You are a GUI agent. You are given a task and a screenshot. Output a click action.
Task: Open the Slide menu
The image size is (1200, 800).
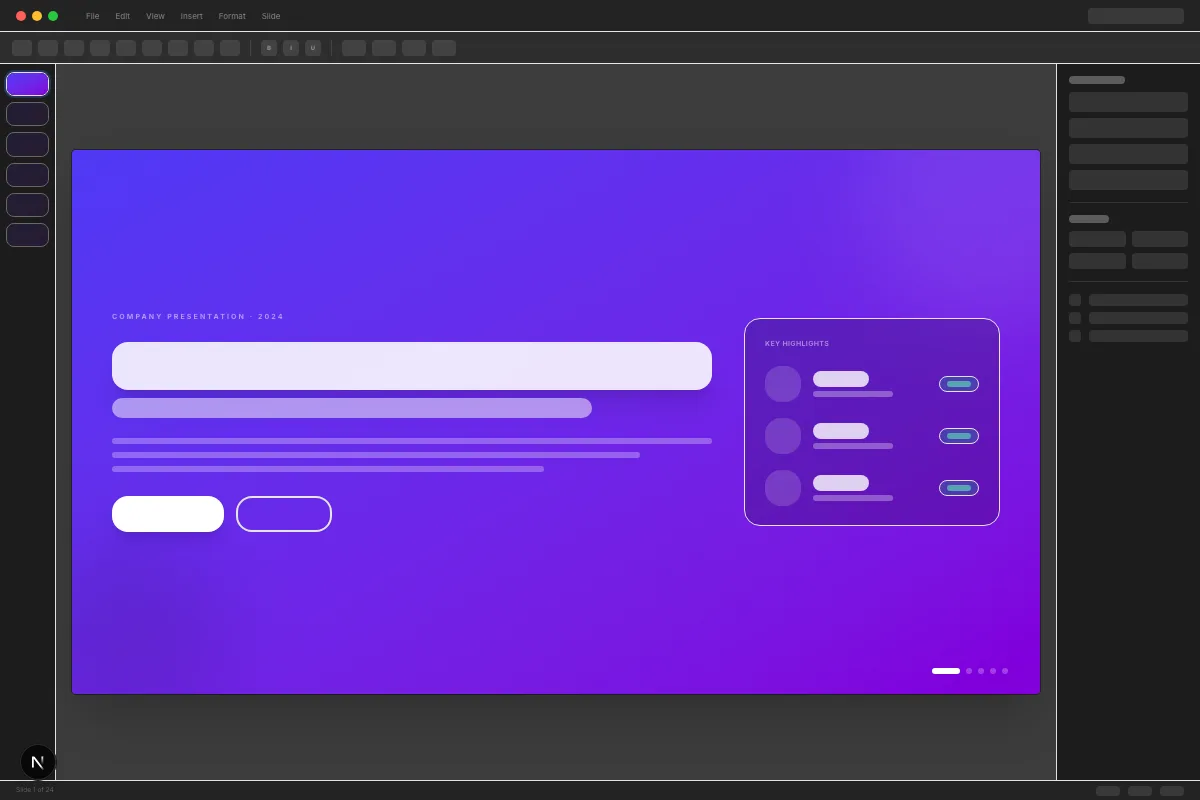tap(271, 16)
